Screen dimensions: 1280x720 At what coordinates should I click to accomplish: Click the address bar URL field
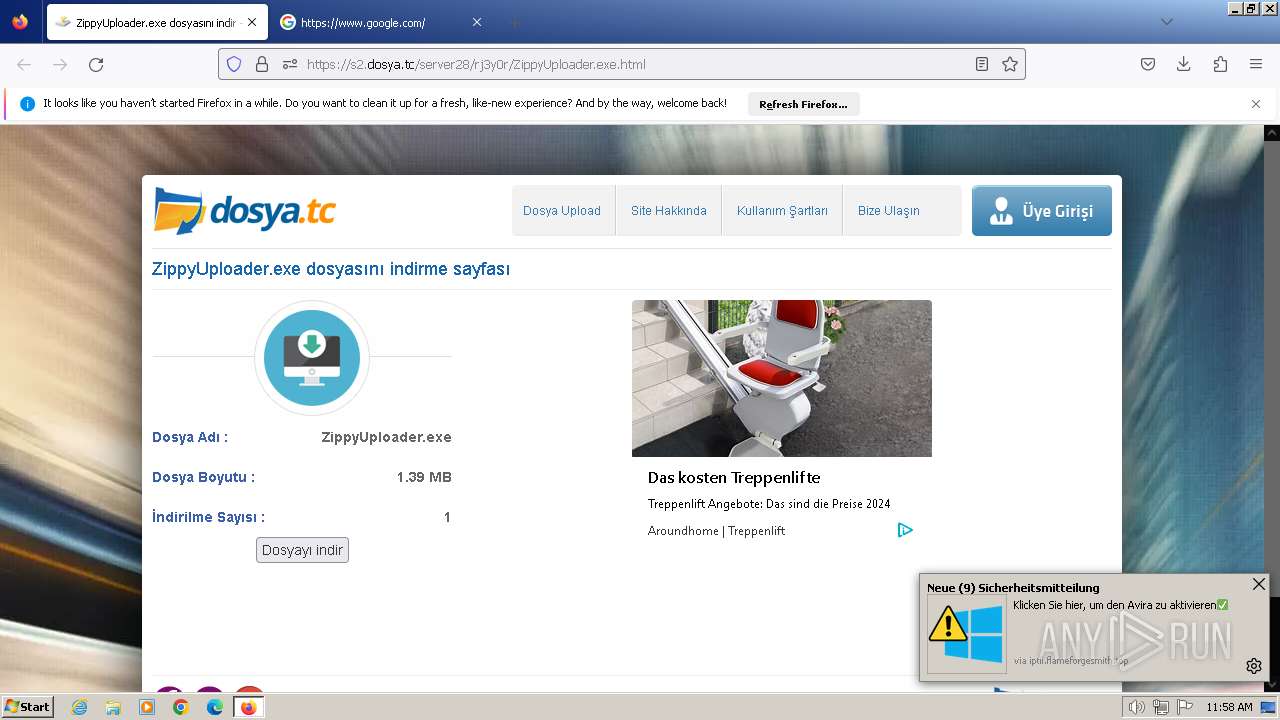point(622,64)
